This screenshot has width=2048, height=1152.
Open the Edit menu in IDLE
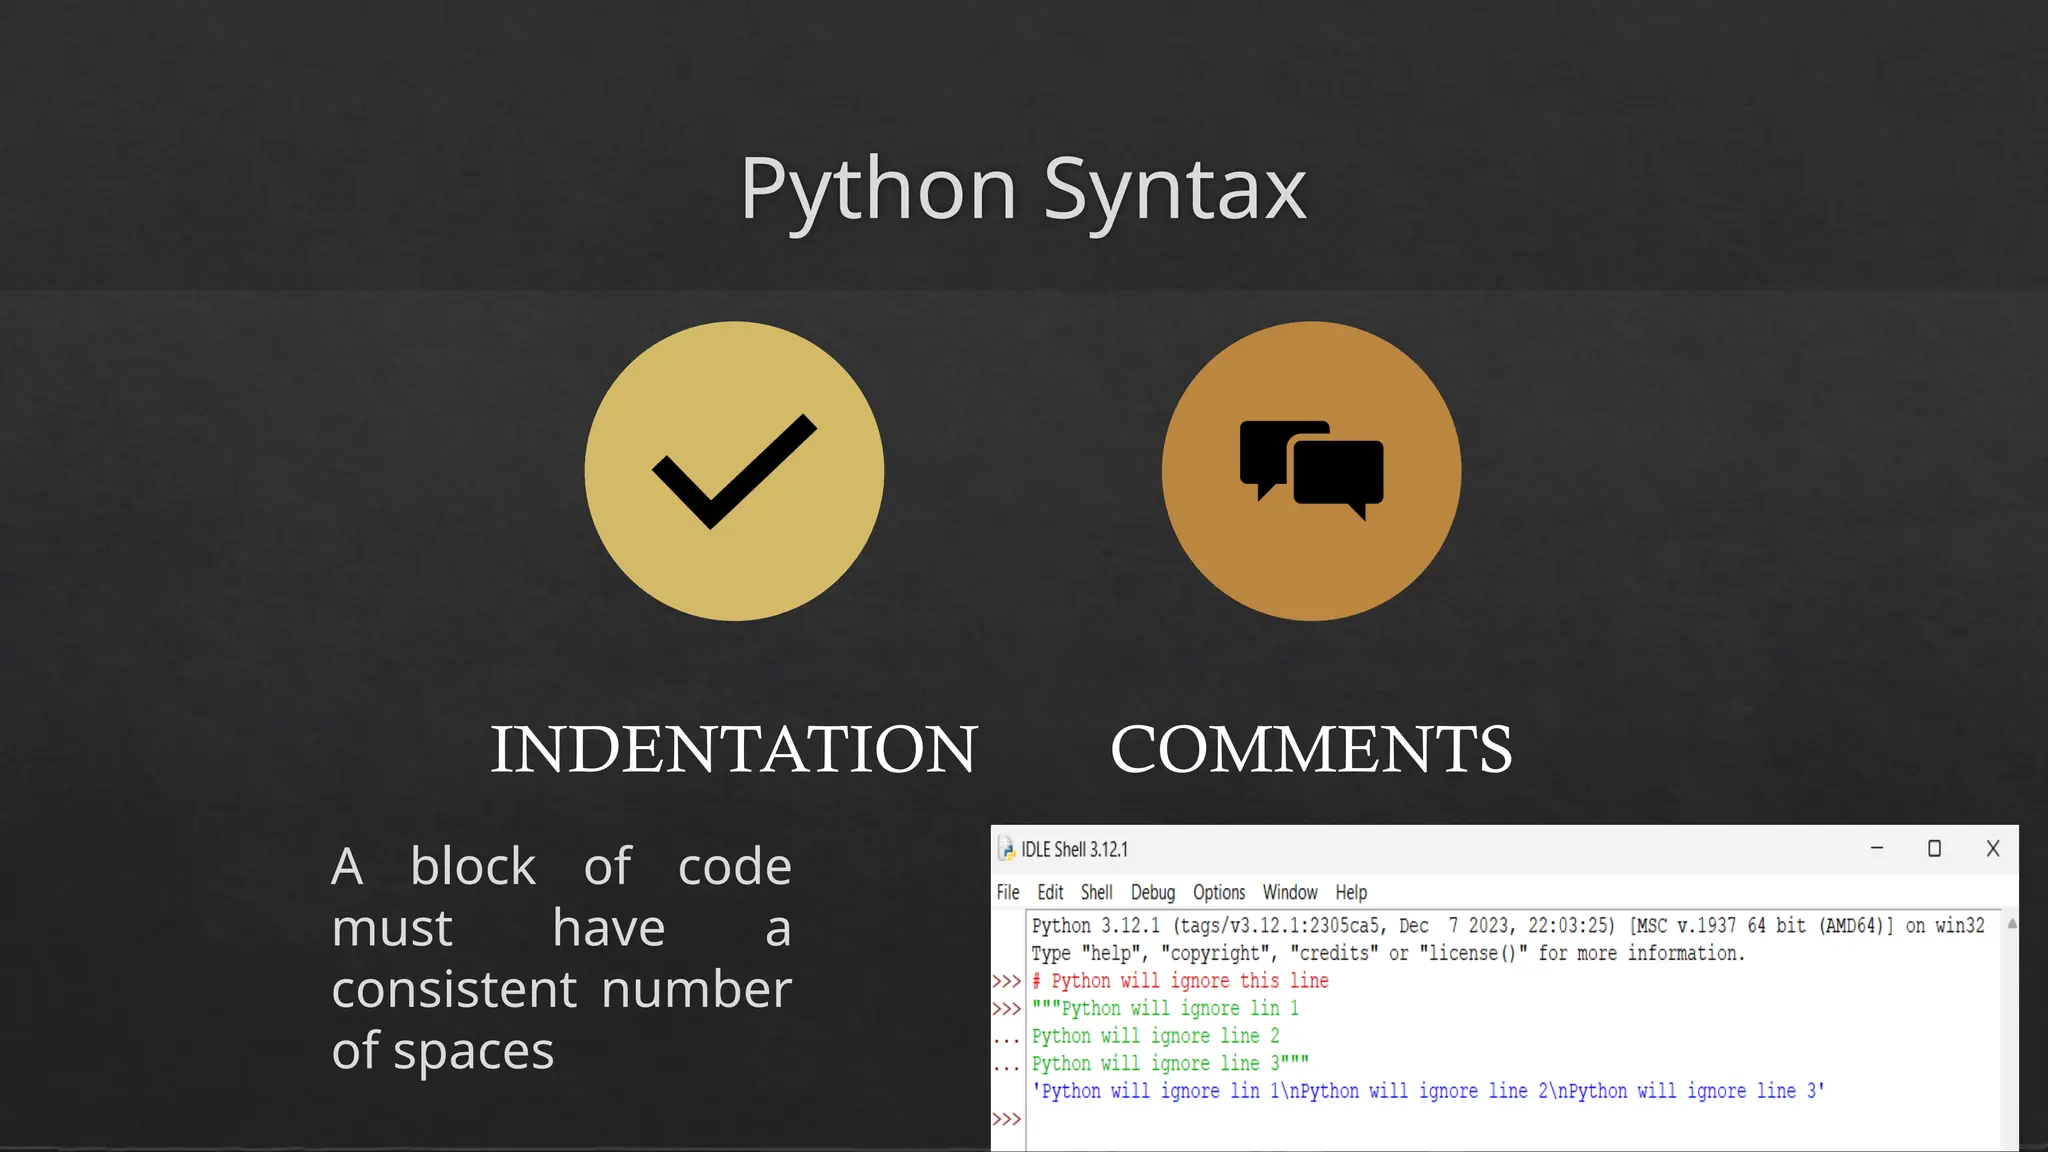pyautogui.click(x=1049, y=892)
